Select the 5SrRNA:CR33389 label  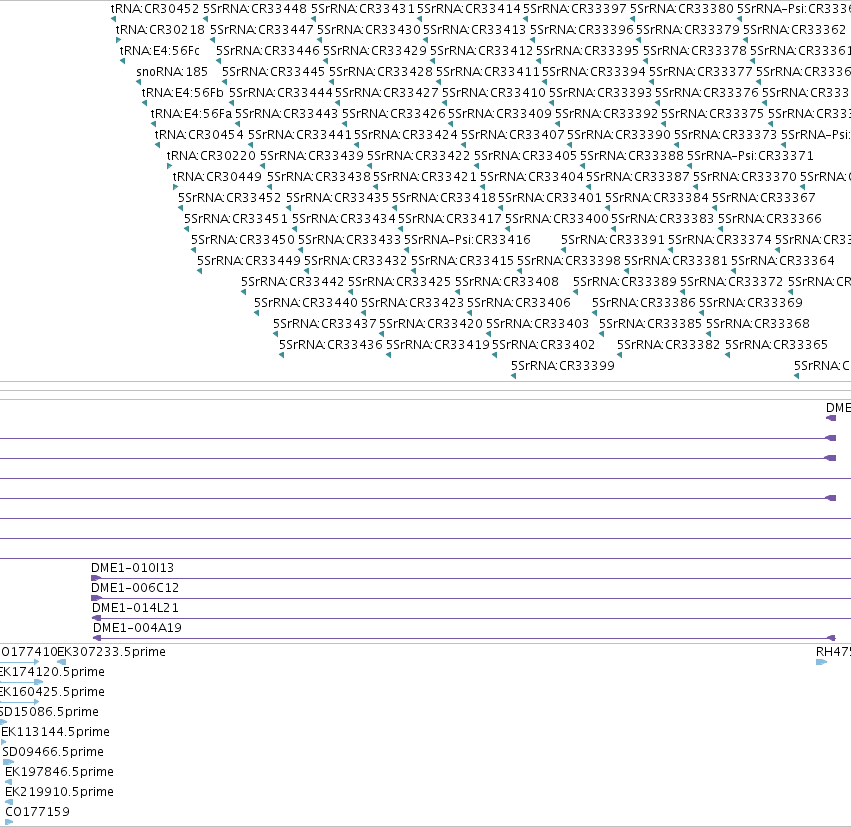(625, 282)
